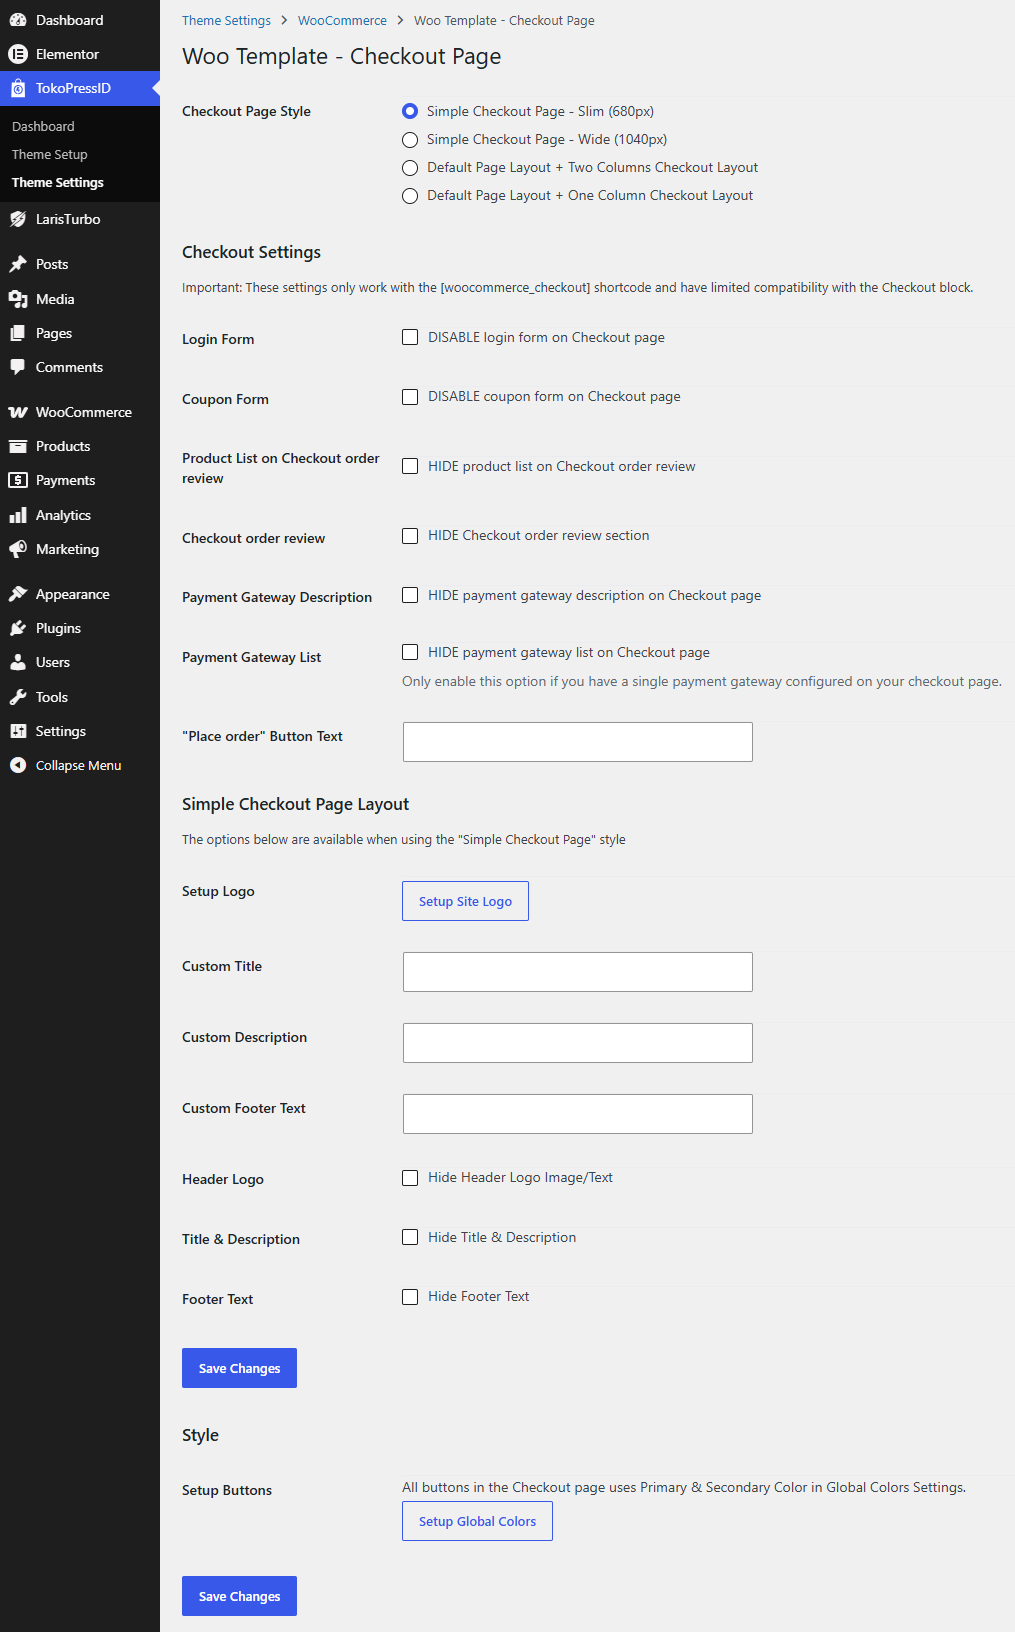
Task: Go to WooCommerce breadcrumb link
Action: (x=342, y=20)
